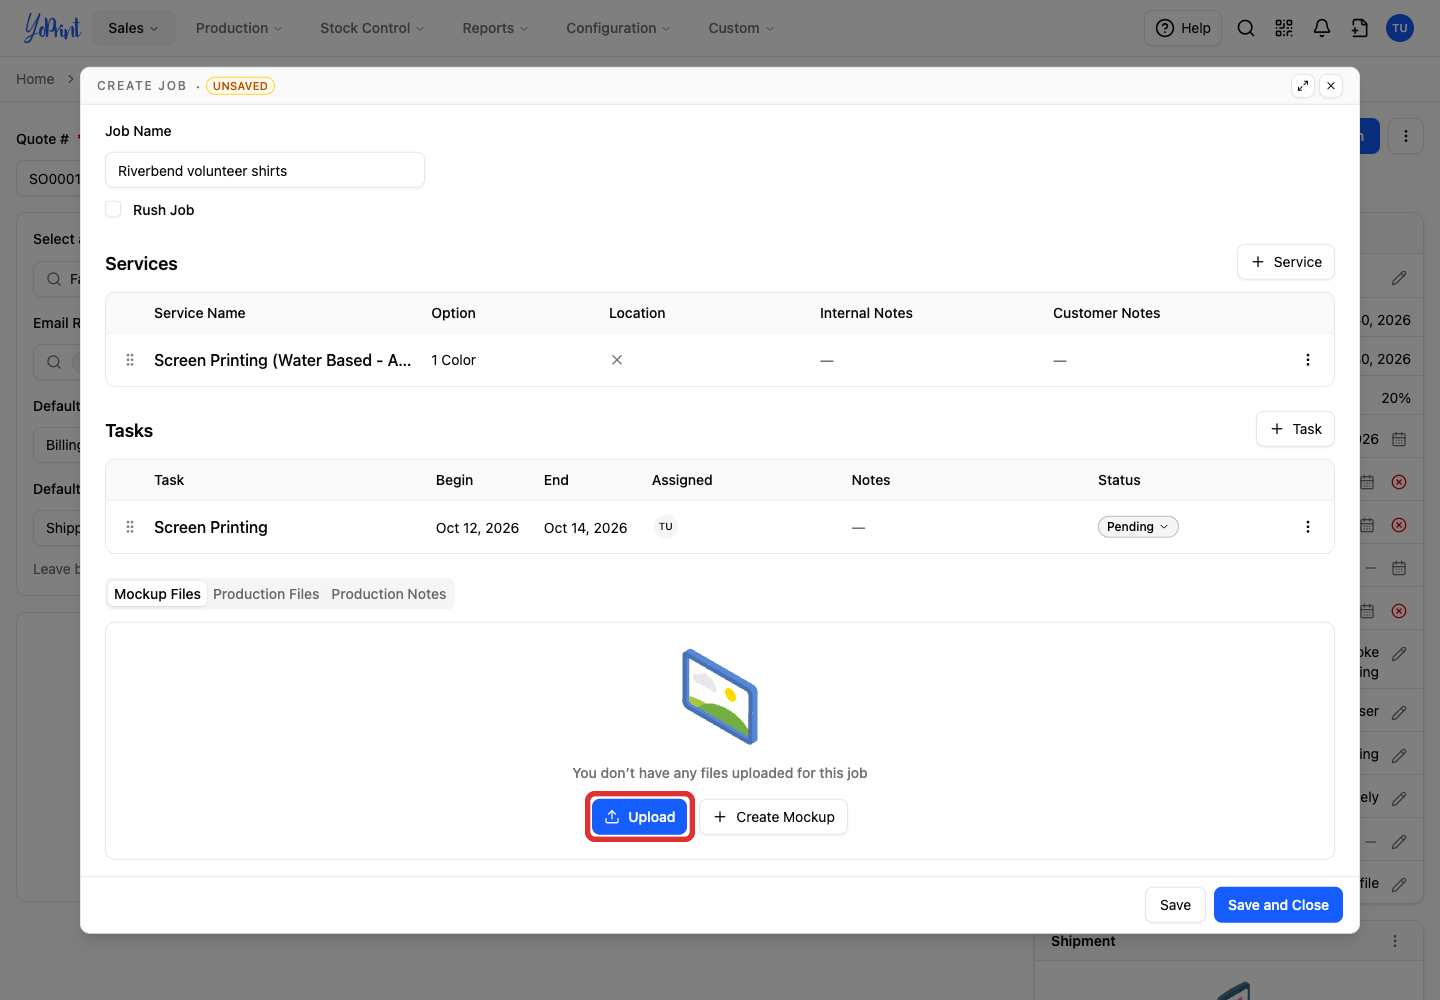Click the pencil edit icon beside 'ser' text
The image size is (1440, 1000).
(x=1399, y=712)
